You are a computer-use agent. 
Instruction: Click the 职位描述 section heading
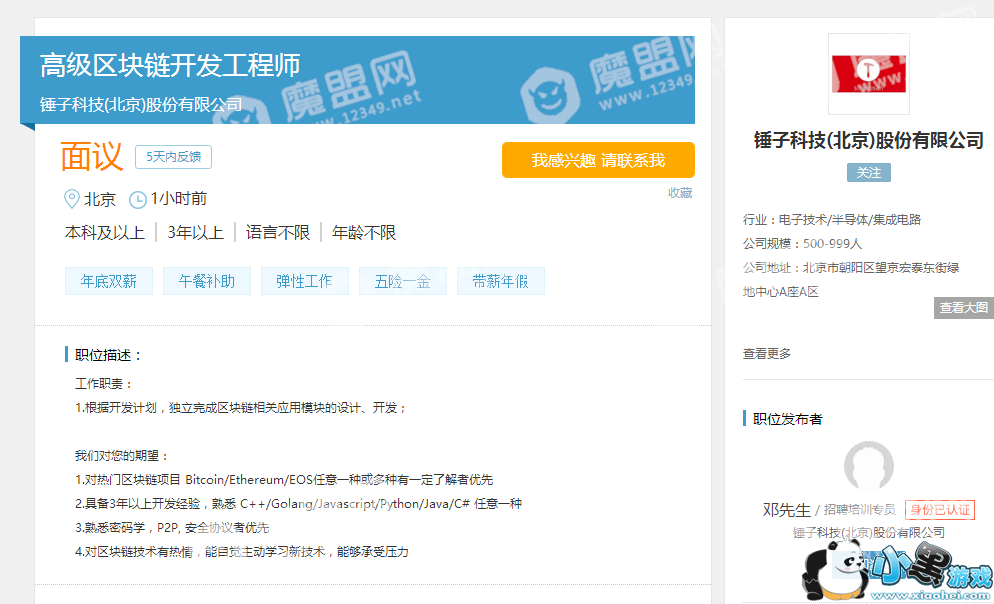tap(108, 355)
